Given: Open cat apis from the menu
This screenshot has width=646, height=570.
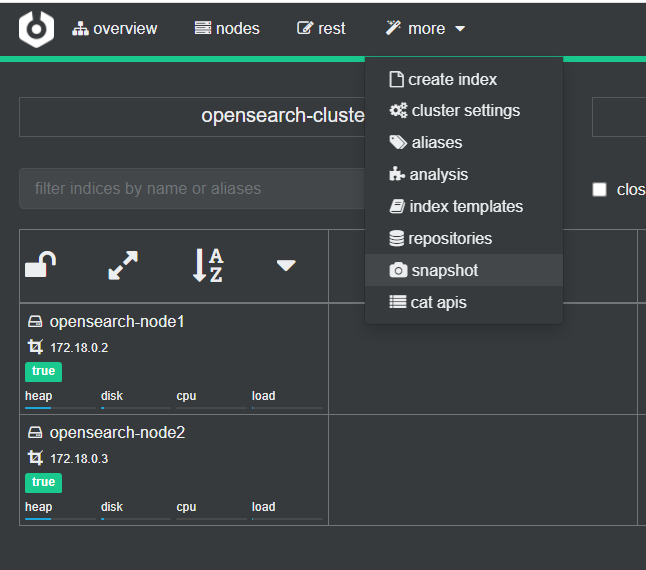Looking at the screenshot, I should pos(464,302).
